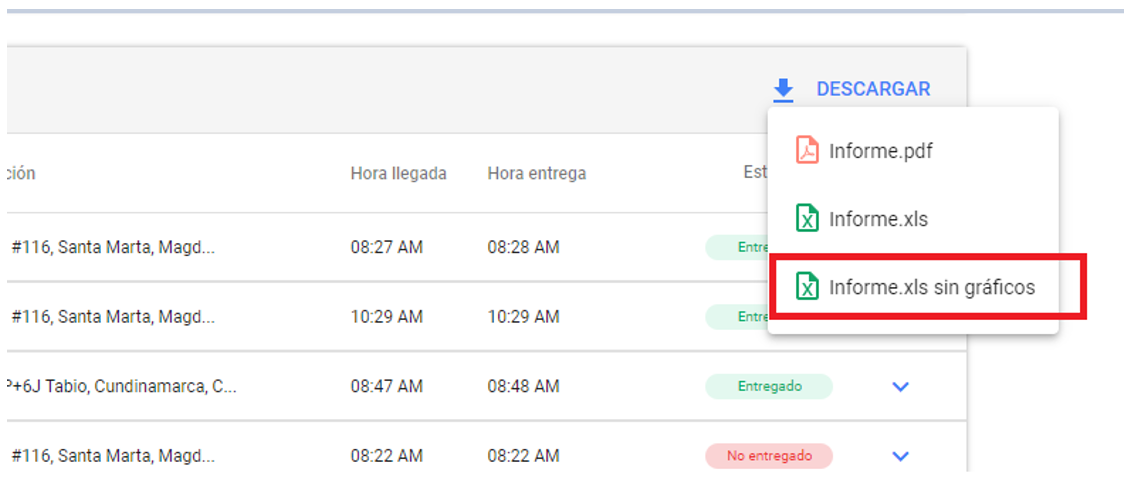Click the 08:28 AM delivery time cell
Image resolution: width=1128 pixels, height=489 pixels.
(x=523, y=247)
